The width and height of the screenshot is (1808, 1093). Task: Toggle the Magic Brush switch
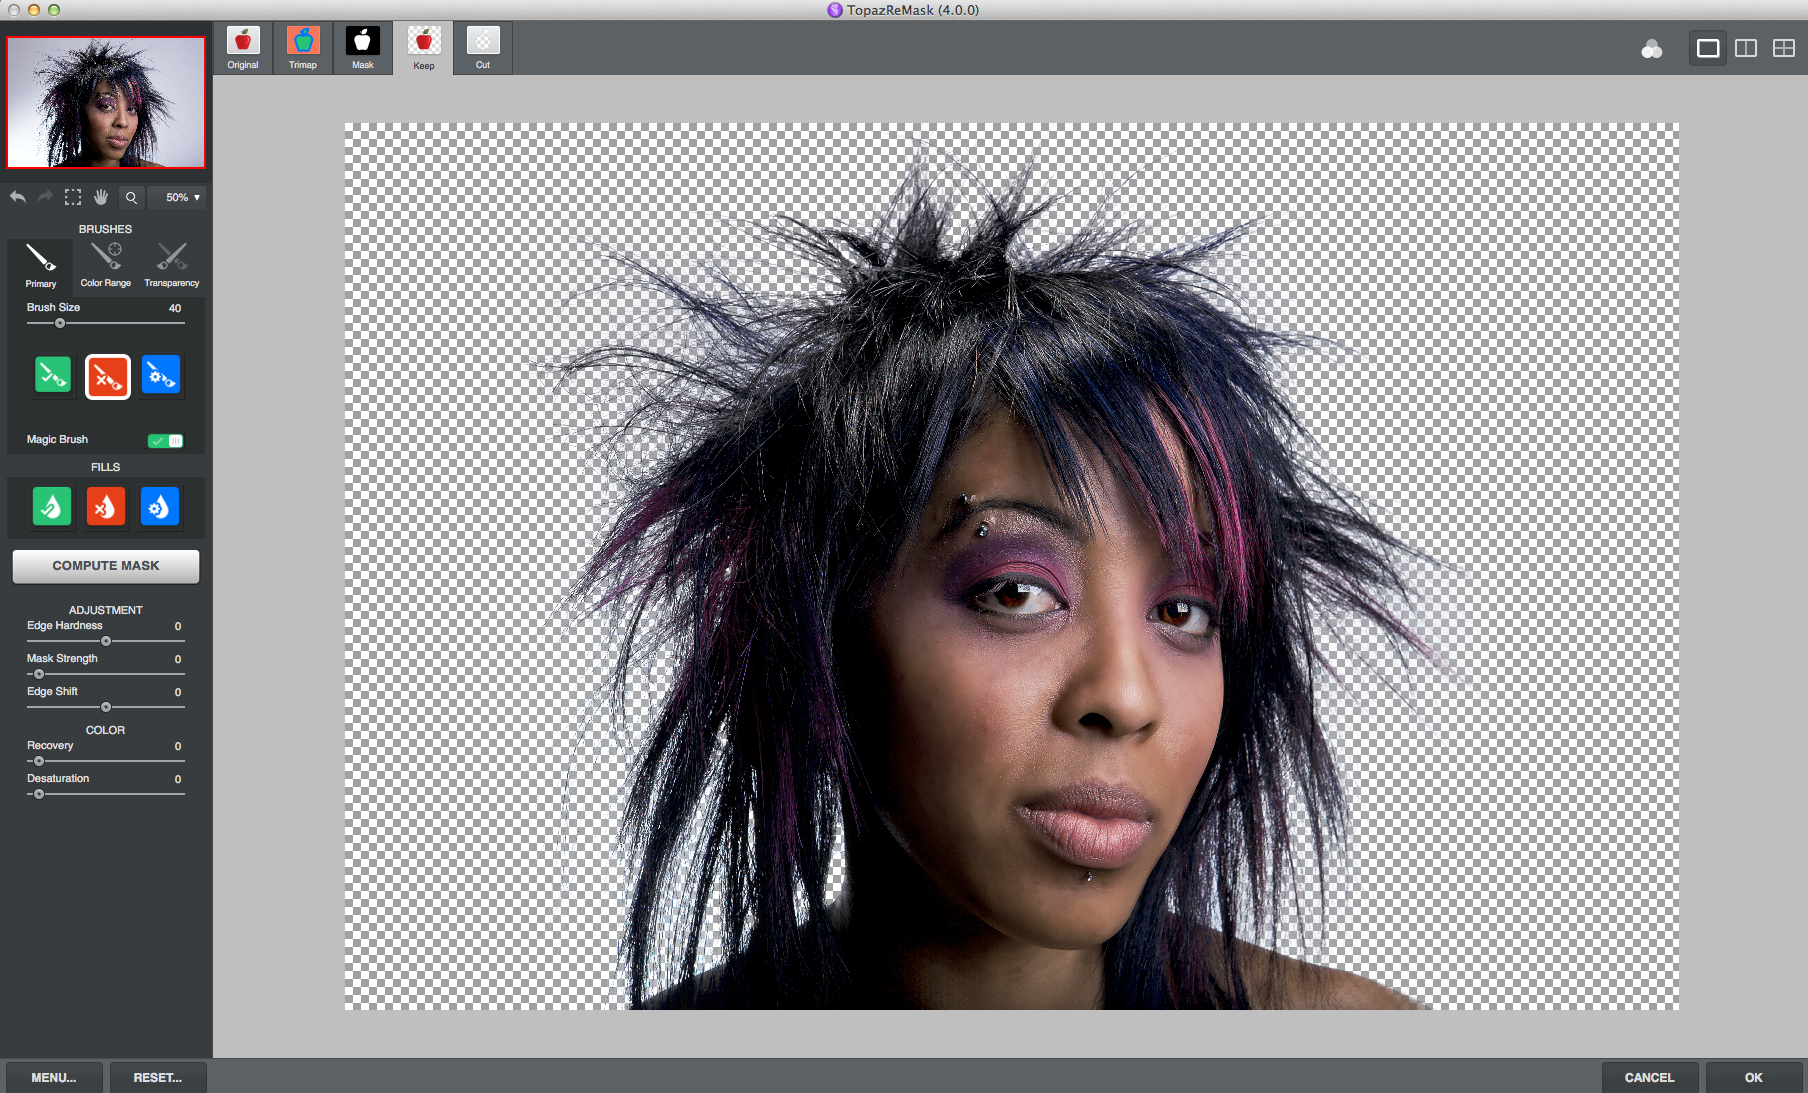tap(165, 441)
